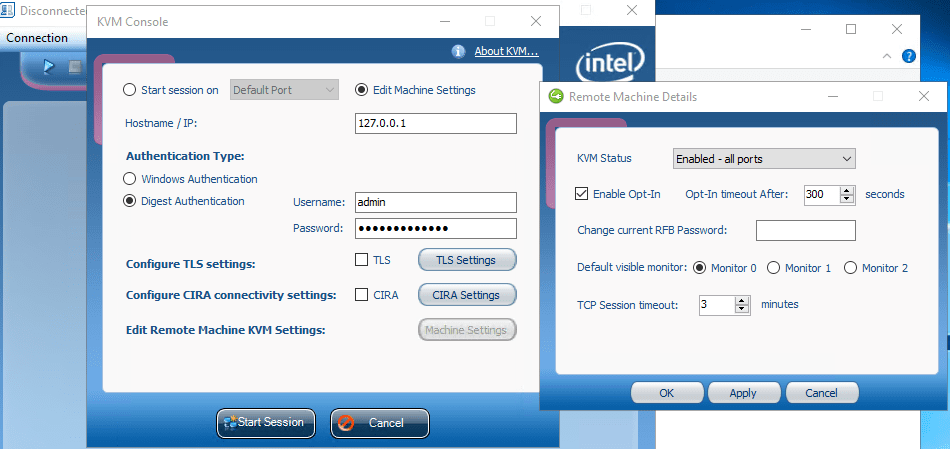950x449 pixels.
Task: Choose Digest Authentication option
Action: [x=129, y=201]
